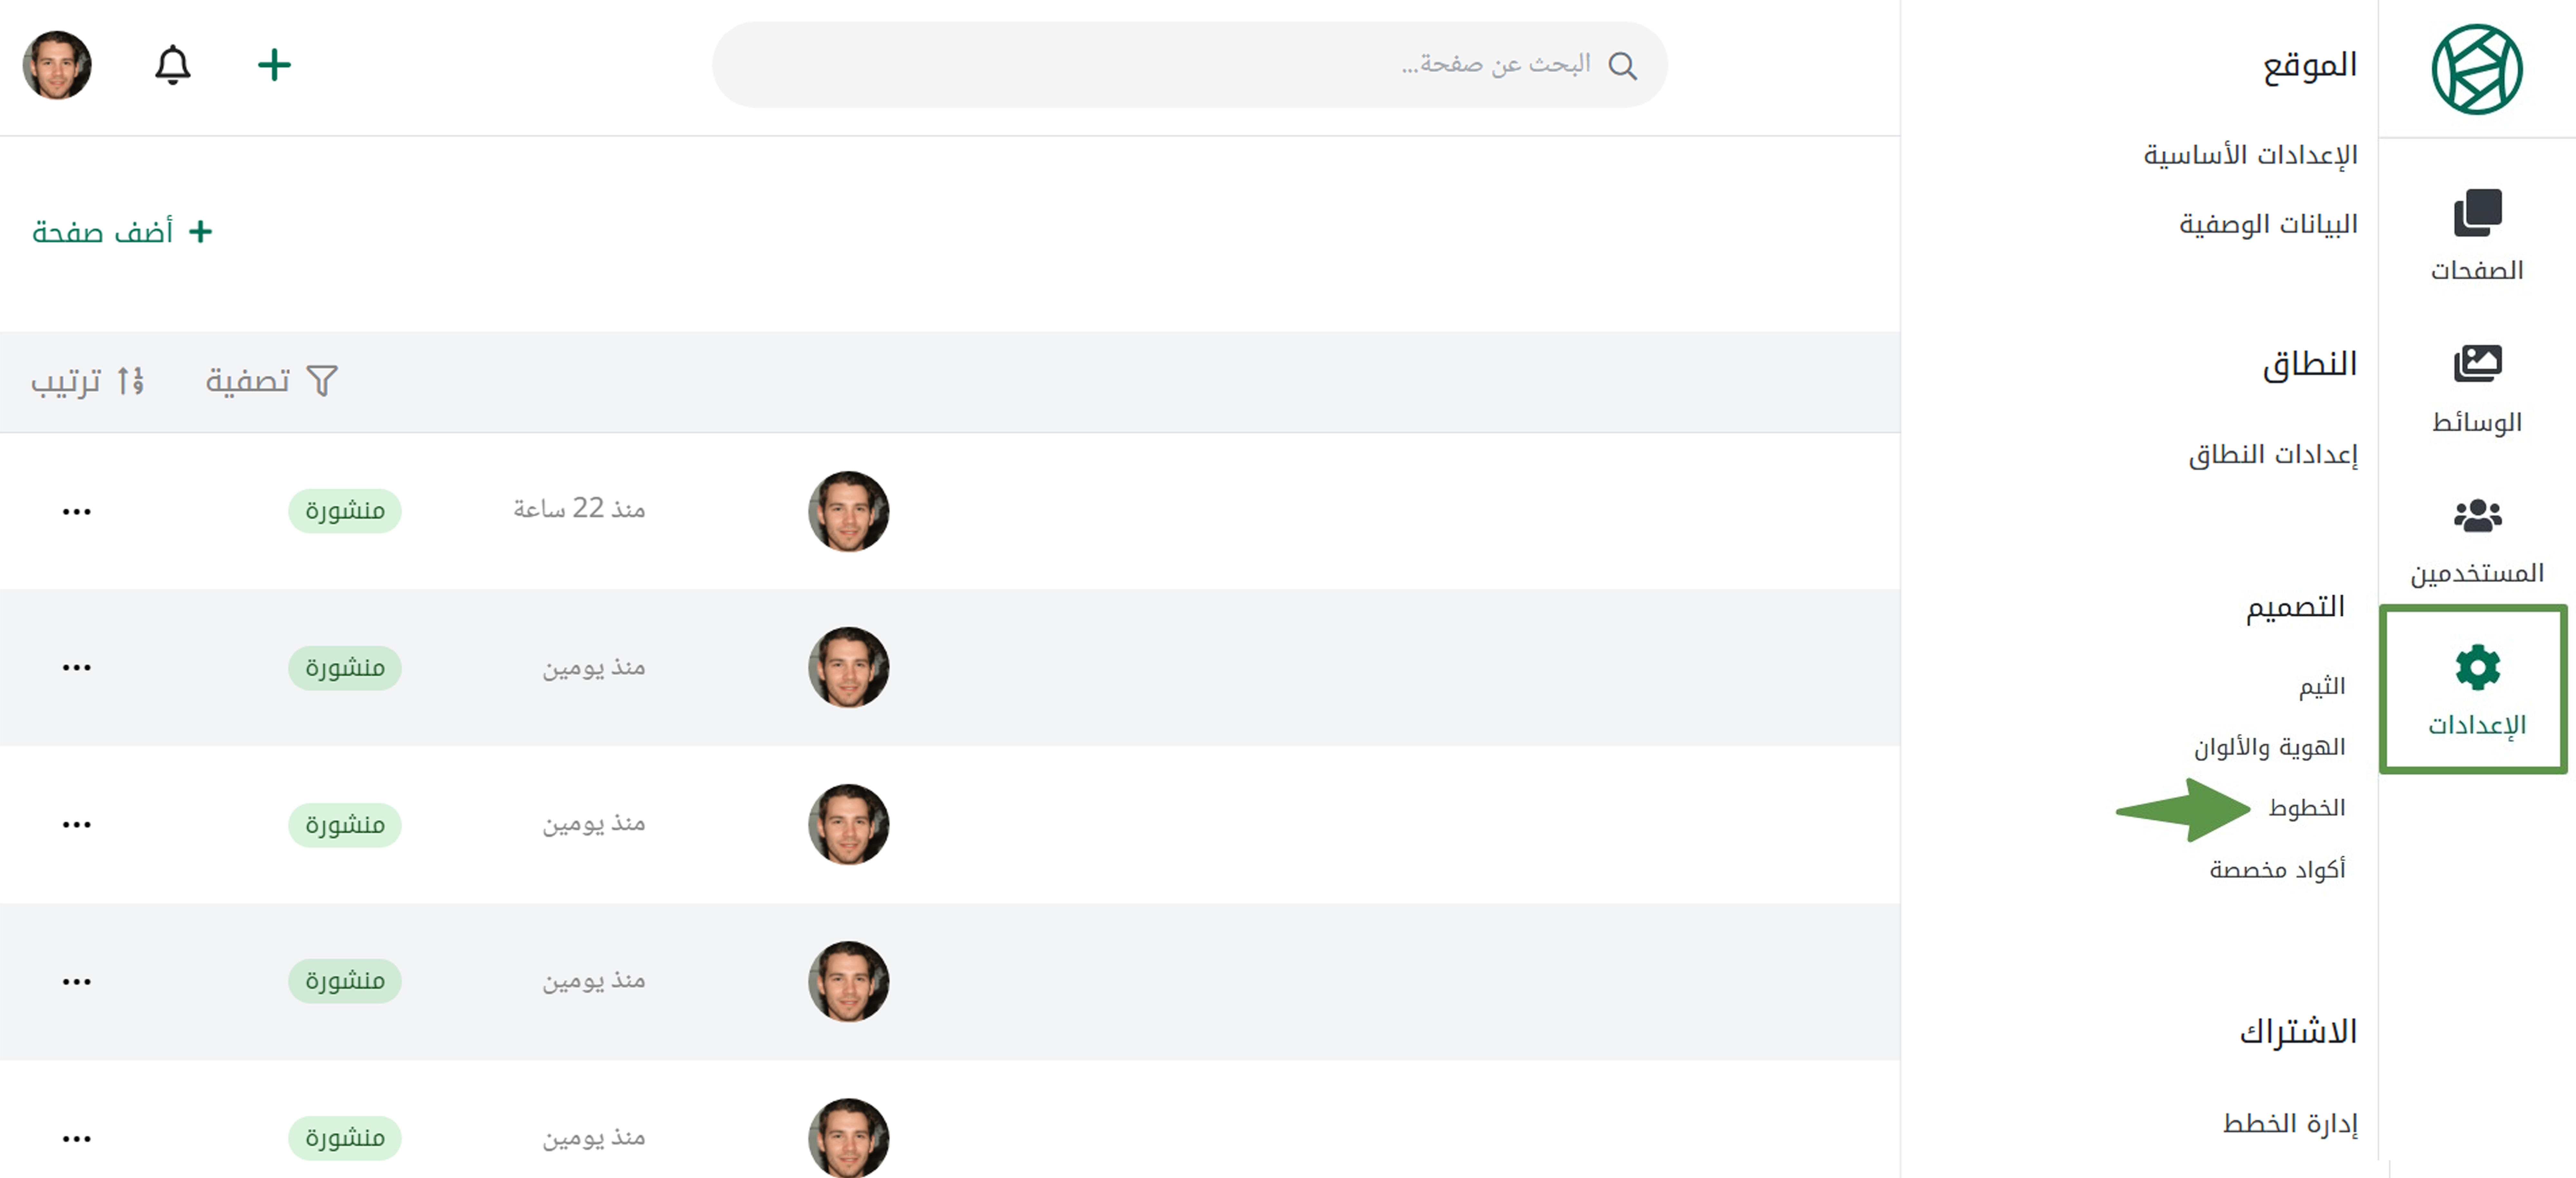Open Fonts (الخطوط) settings
The width and height of the screenshot is (2576, 1178).
coord(2306,807)
